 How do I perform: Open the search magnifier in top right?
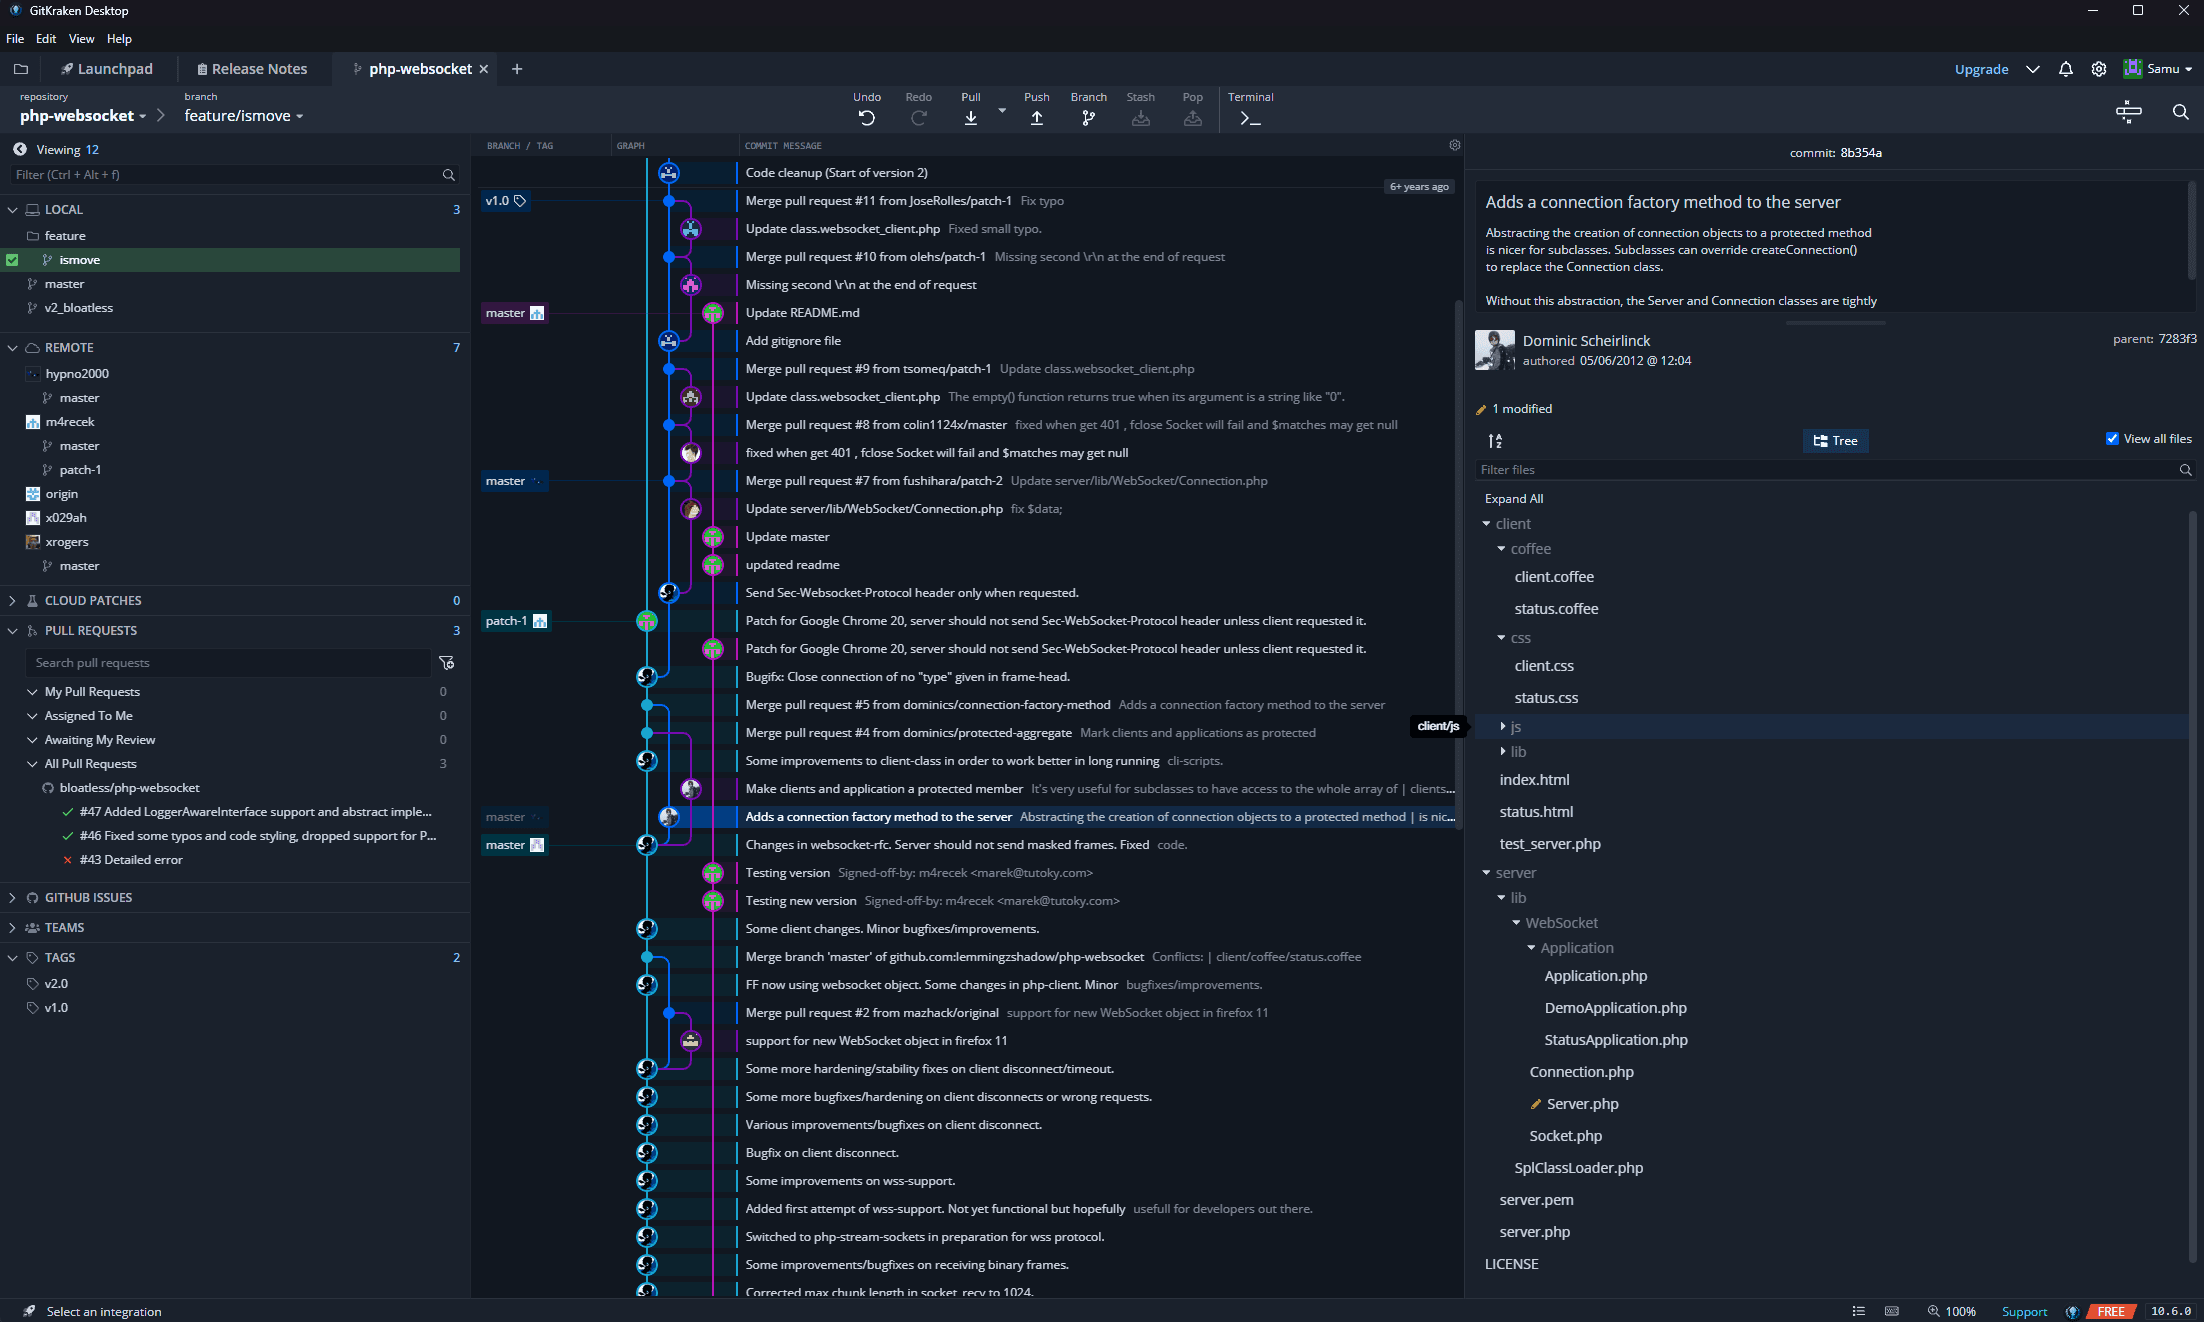2180,112
